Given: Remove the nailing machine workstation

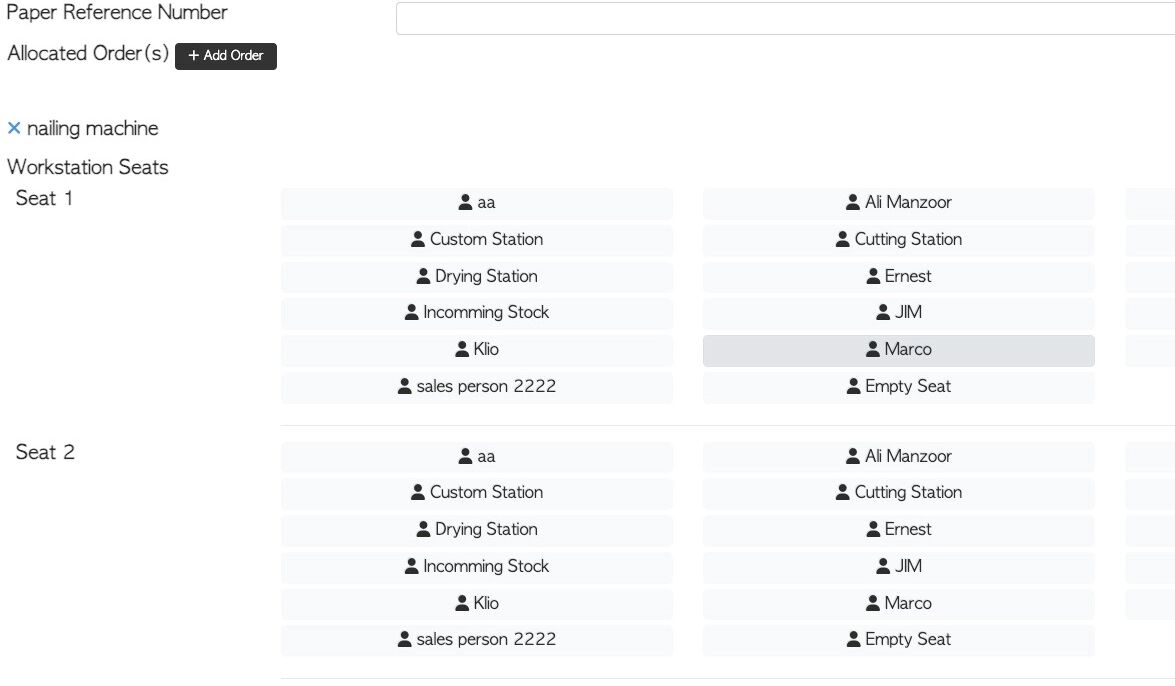Looking at the screenshot, I should (14, 128).
